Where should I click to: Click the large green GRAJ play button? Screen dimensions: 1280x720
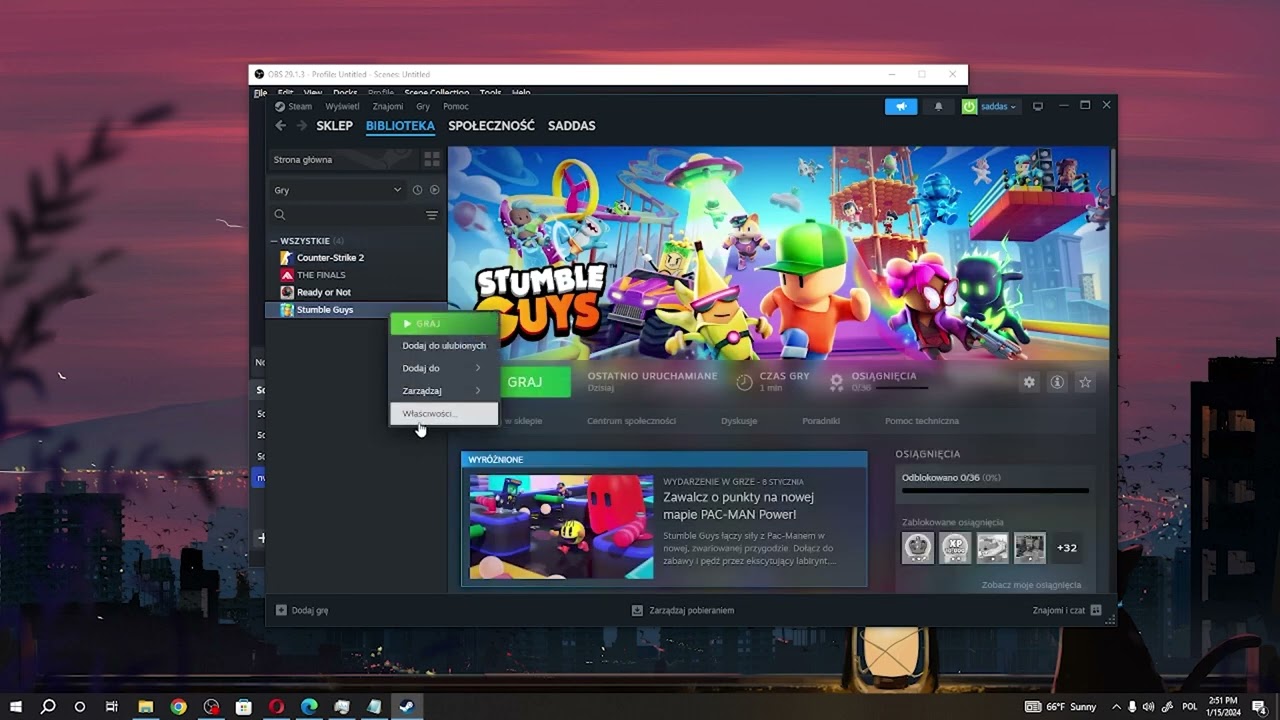[526, 382]
